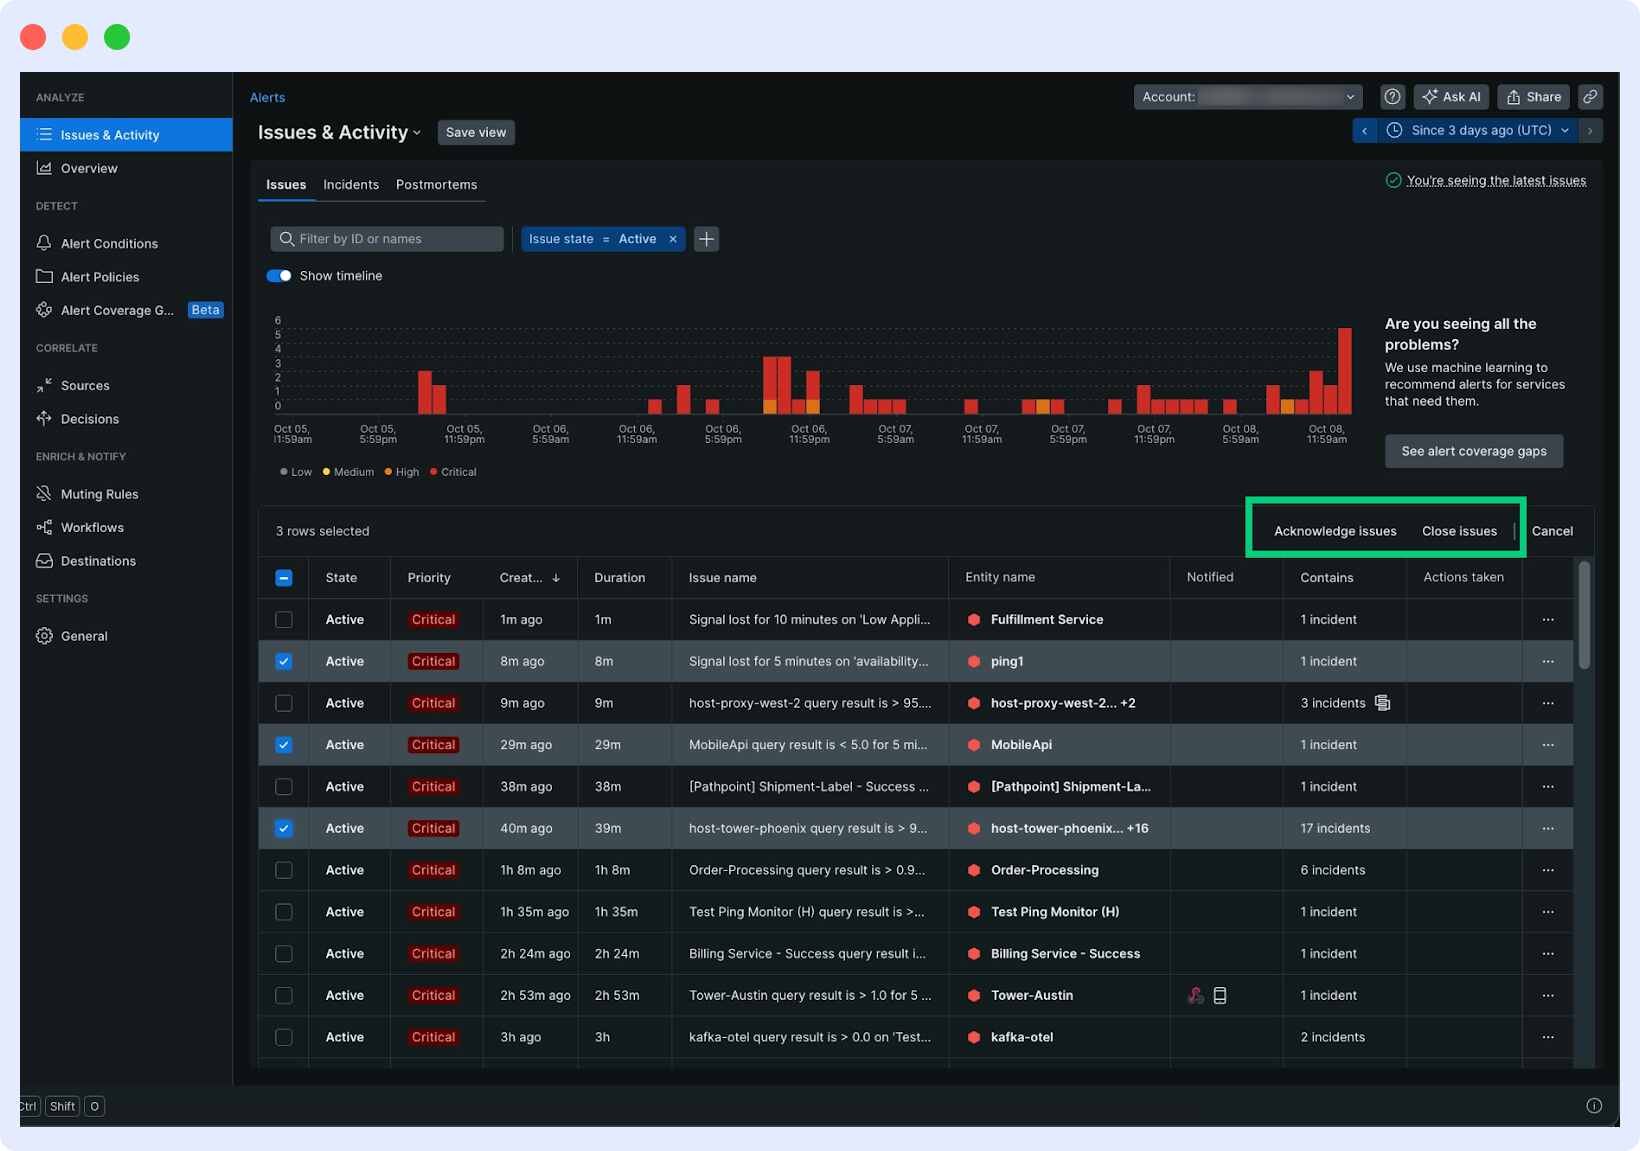The width and height of the screenshot is (1640, 1151).
Task: Switch to the Incidents tab
Action: (350, 184)
